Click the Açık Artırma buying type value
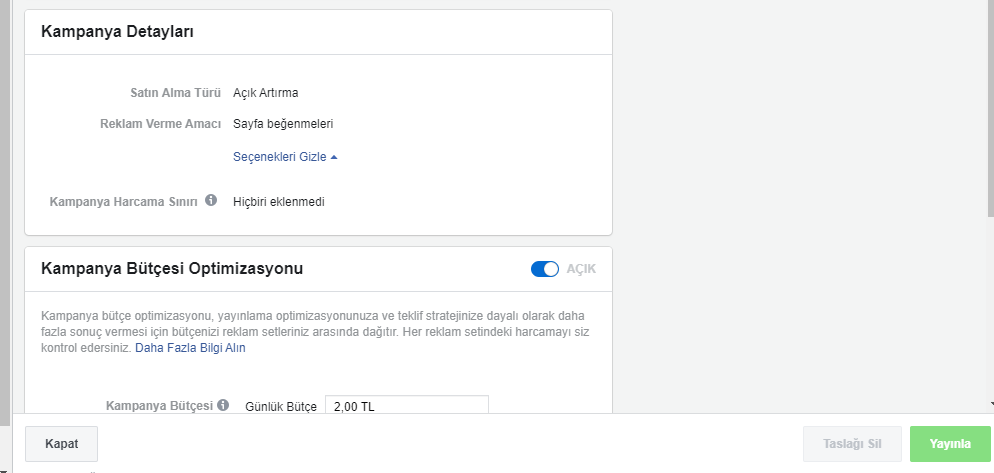The height and width of the screenshot is (473, 994). [x=266, y=93]
